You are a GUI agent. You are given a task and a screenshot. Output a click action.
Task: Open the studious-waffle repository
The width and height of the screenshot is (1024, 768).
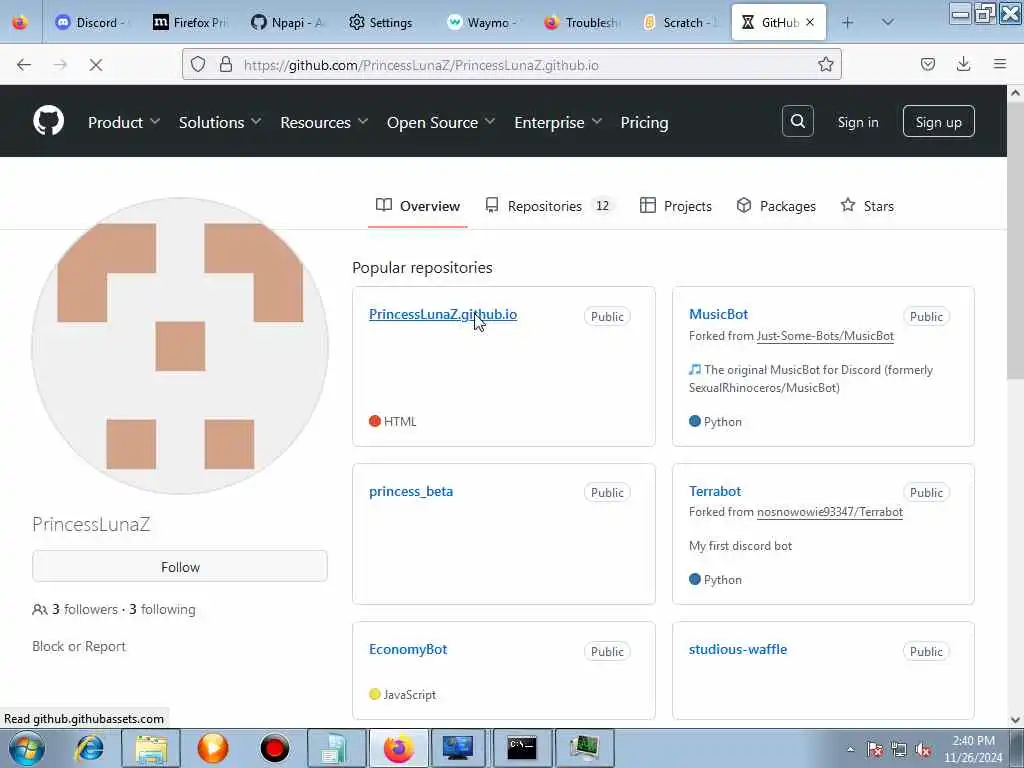click(x=738, y=649)
